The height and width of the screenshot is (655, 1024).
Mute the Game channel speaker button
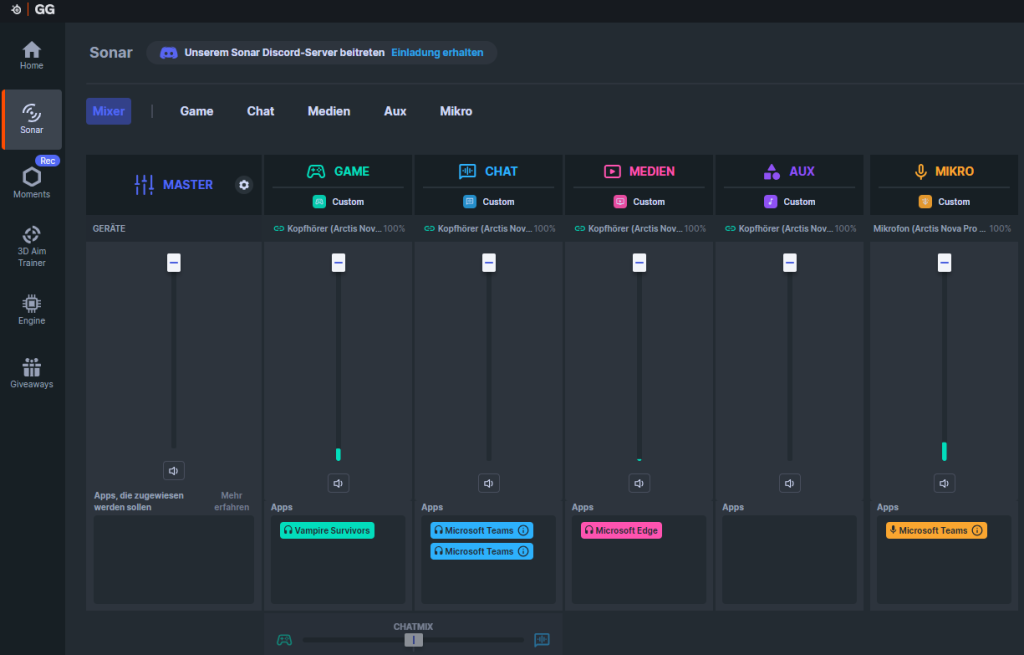click(x=338, y=484)
